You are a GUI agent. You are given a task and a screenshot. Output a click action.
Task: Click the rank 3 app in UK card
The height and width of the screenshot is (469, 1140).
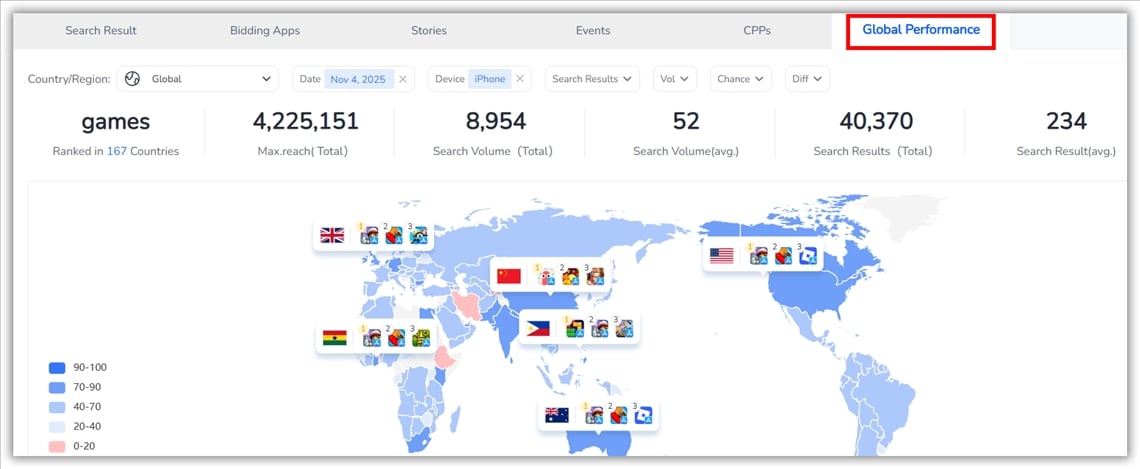click(x=419, y=235)
